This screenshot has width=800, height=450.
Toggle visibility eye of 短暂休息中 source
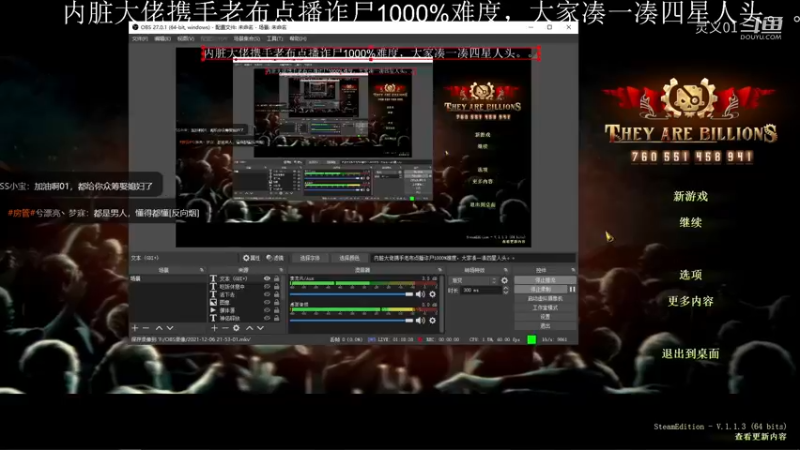point(267,287)
